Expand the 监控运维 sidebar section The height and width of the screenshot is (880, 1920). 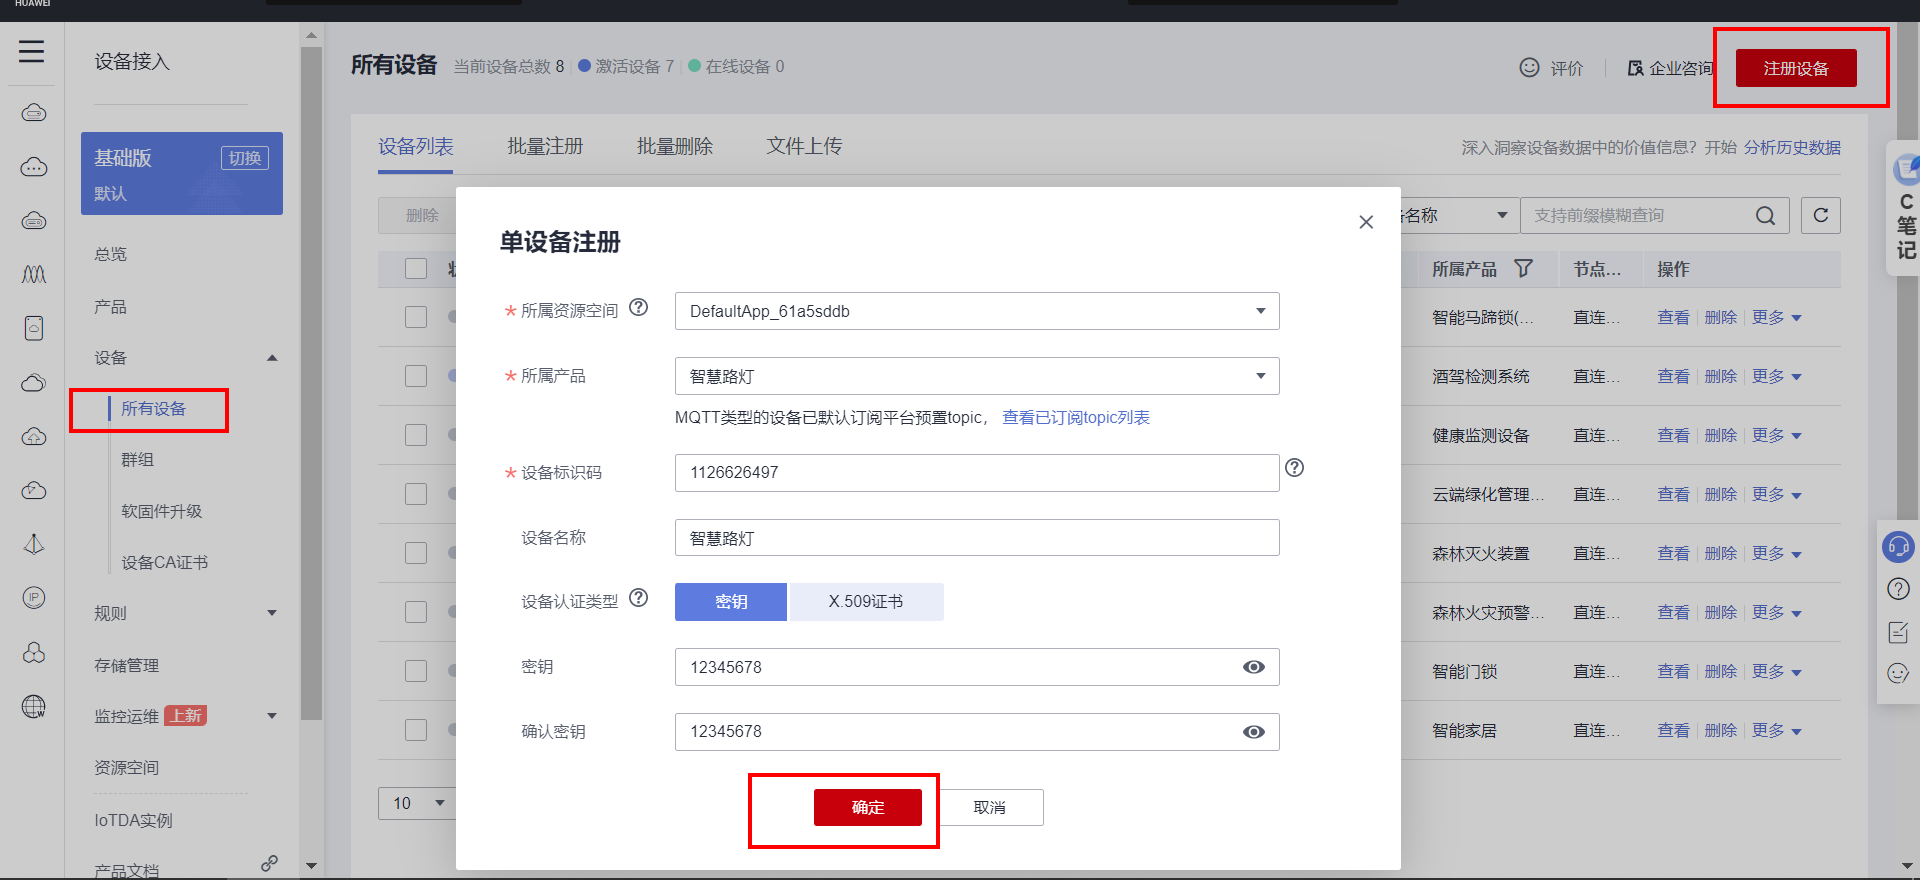272,716
